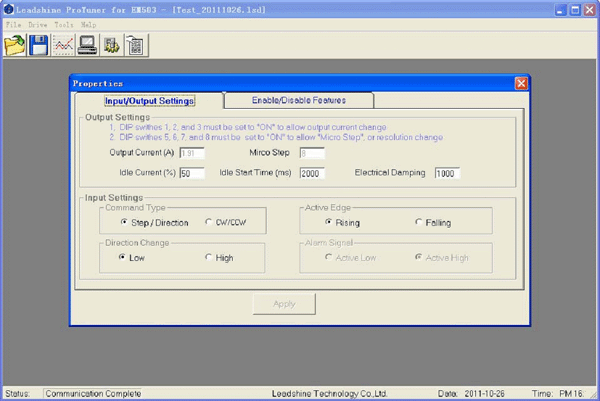The width and height of the screenshot is (600, 401).
Task: Open the File menu
Action: (13, 23)
